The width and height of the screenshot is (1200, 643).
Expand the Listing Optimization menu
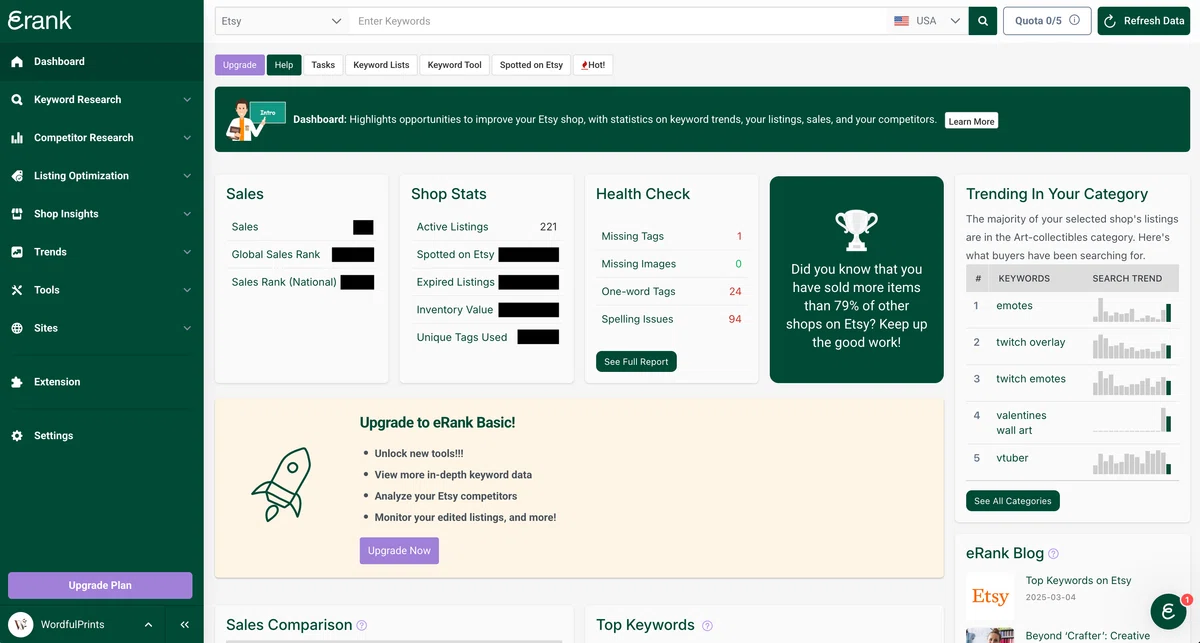point(187,176)
